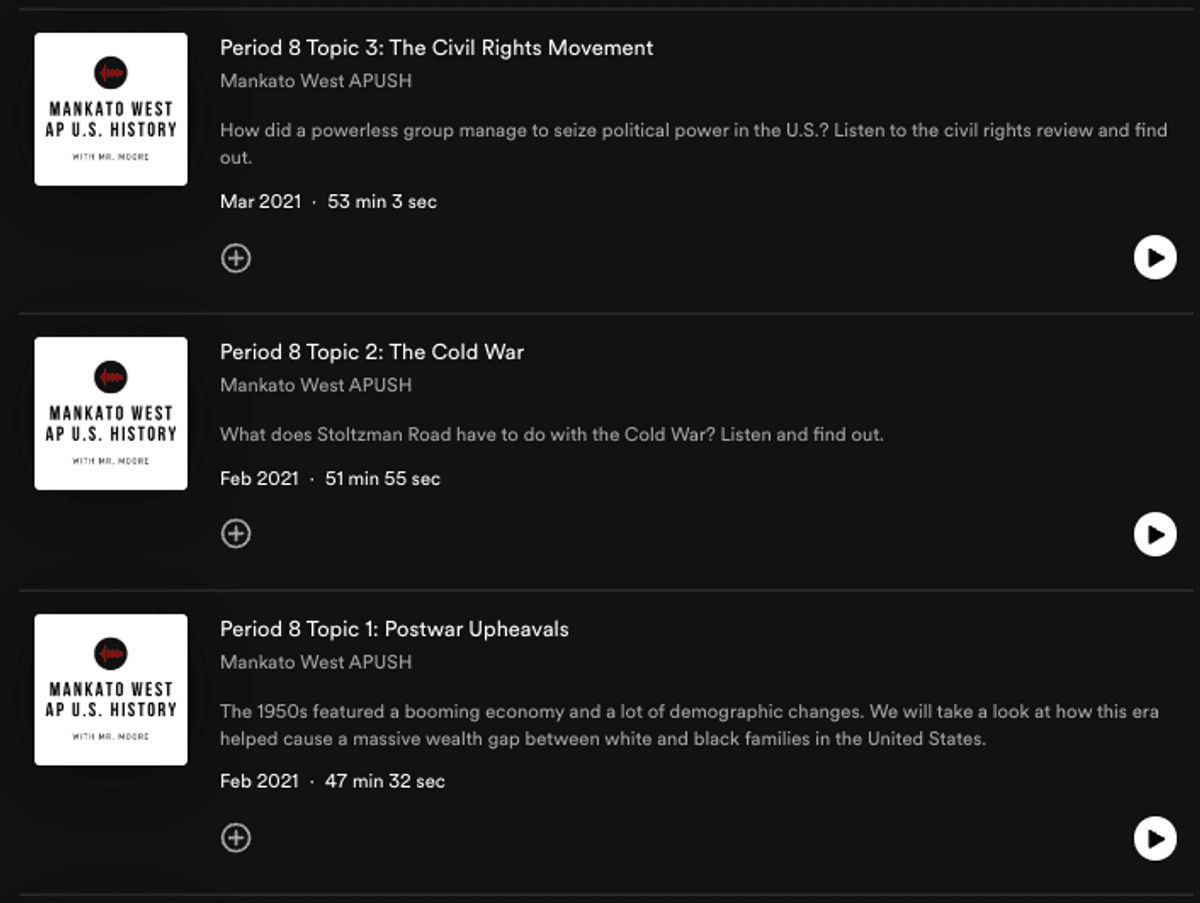Visit Mankato West APUSH under Cold War episode
1200x903 pixels.
[x=315, y=385]
